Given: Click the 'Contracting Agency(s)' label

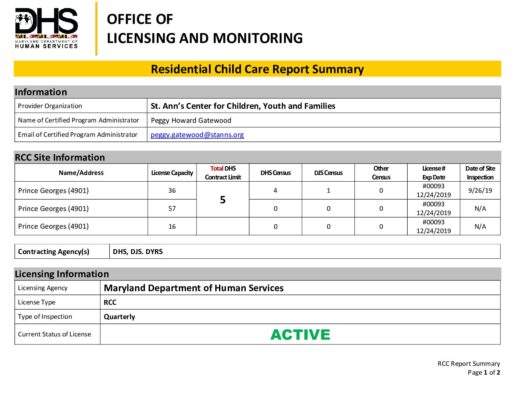Looking at the screenshot, I should 54,252.
